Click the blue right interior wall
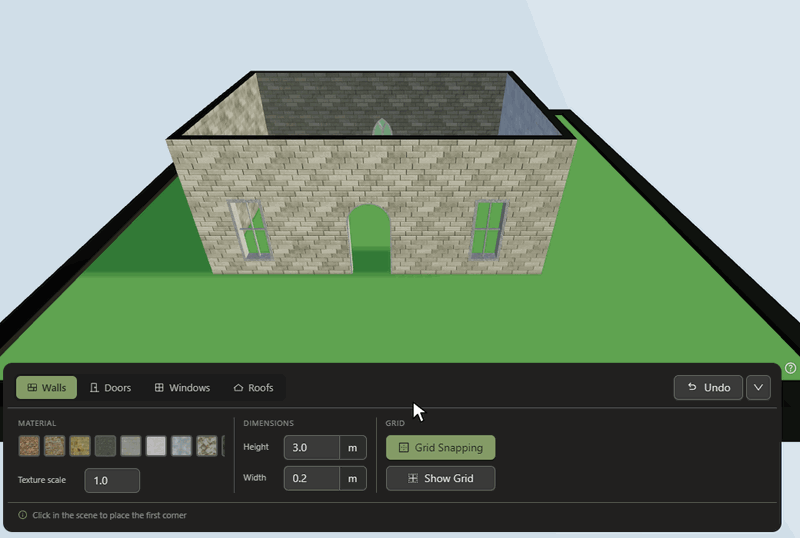This screenshot has height=538, width=800. (528, 110)
